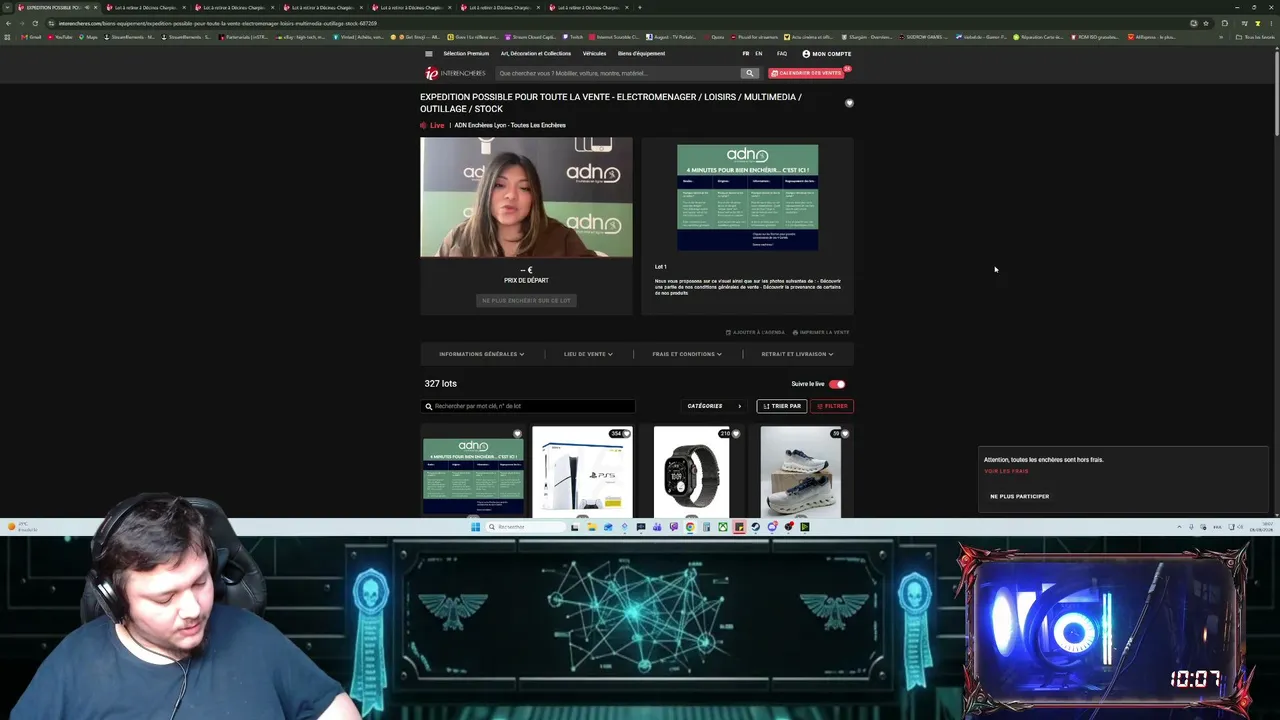The image size is (1280, 720).
Task: Click the live auction video stream
Action: (x=526, y=197)
